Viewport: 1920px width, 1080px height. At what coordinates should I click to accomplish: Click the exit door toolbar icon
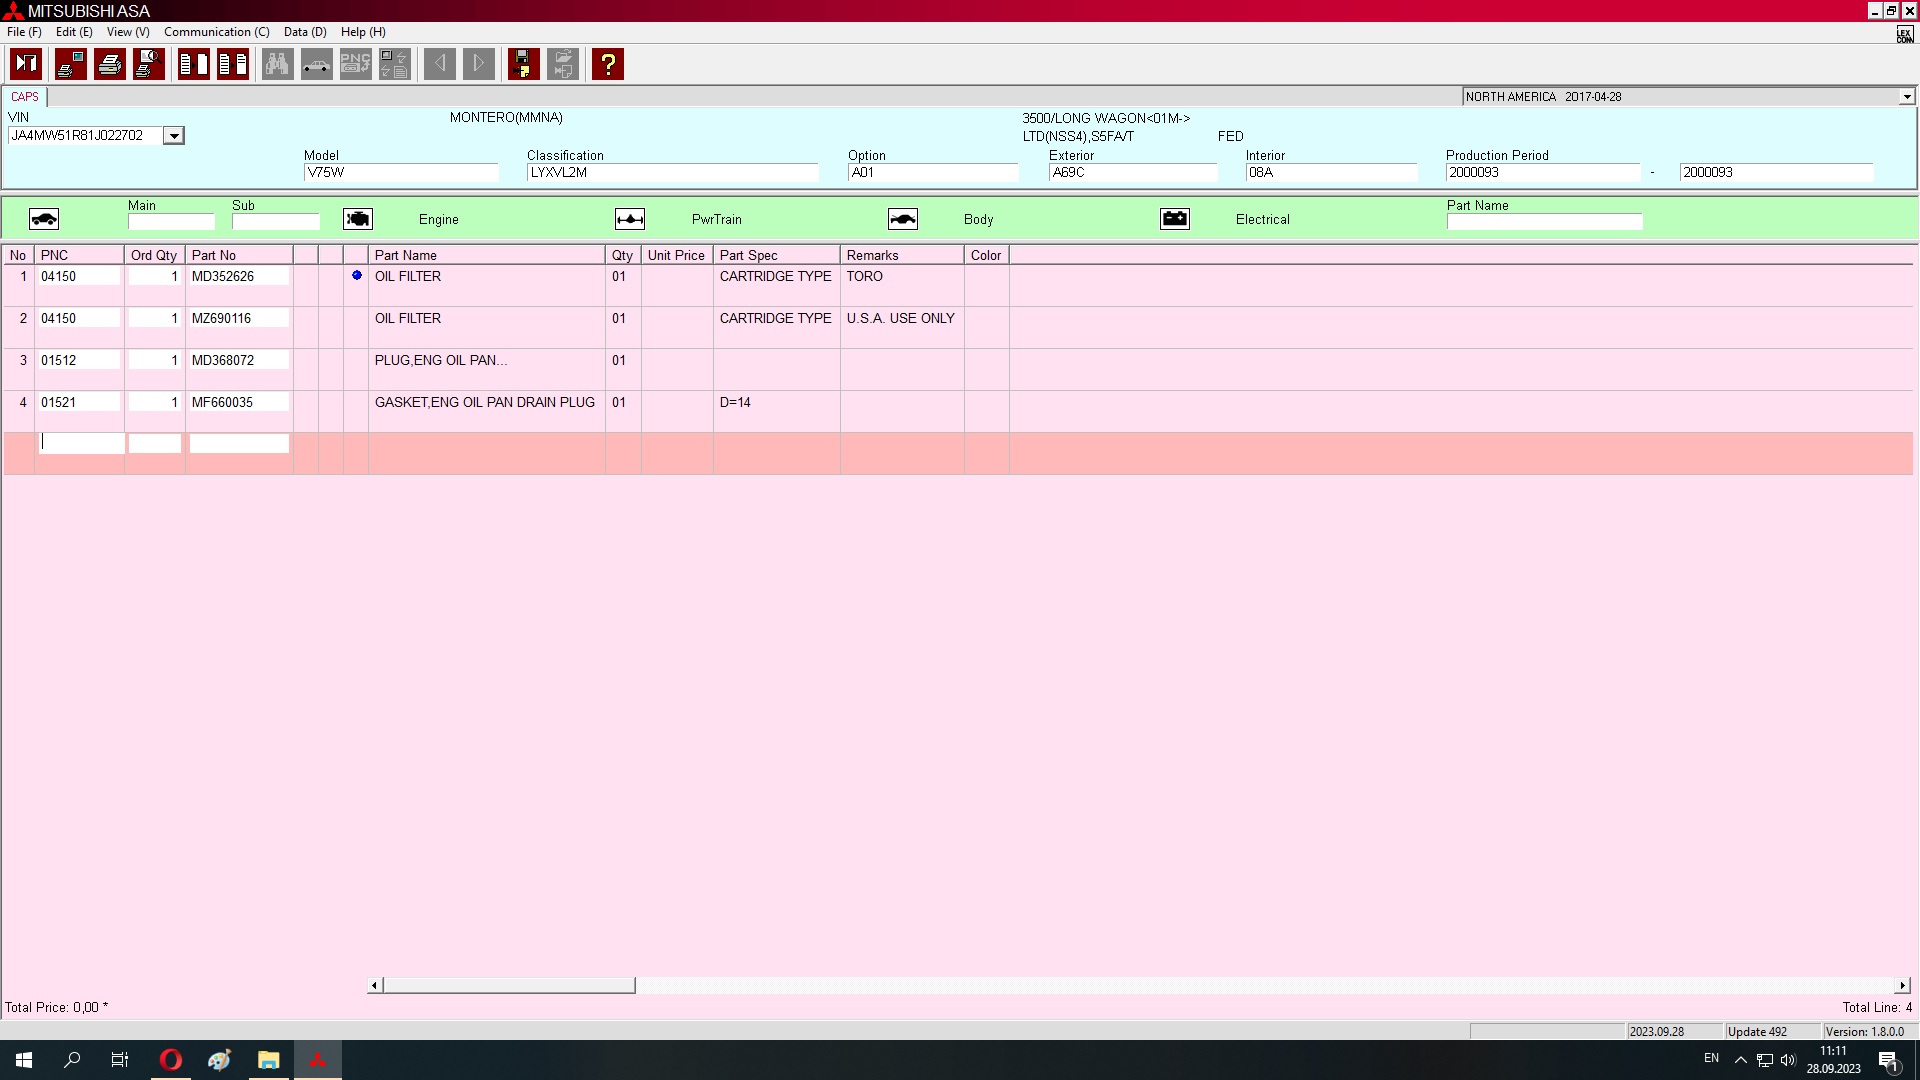tap(26, 64)
